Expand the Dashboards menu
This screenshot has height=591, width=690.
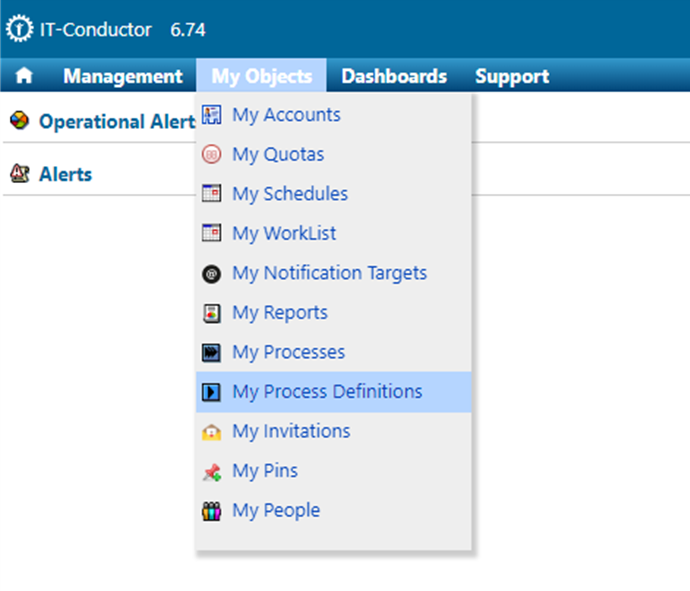pos(393,76)
